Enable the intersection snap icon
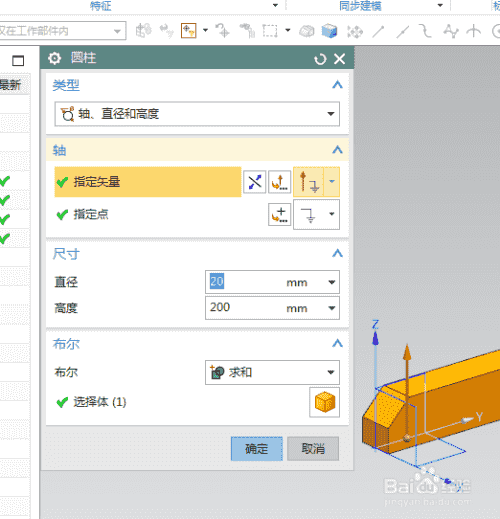This screenshot has width=500, height=519. click(x=451, y=31)
